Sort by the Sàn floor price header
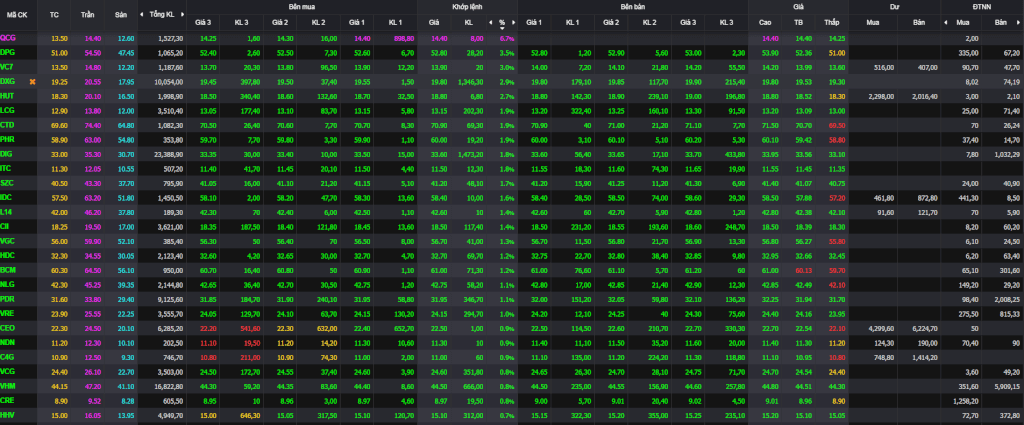Image resolution: width=1024 pixels, height=425 pixels. click(120, 14)
